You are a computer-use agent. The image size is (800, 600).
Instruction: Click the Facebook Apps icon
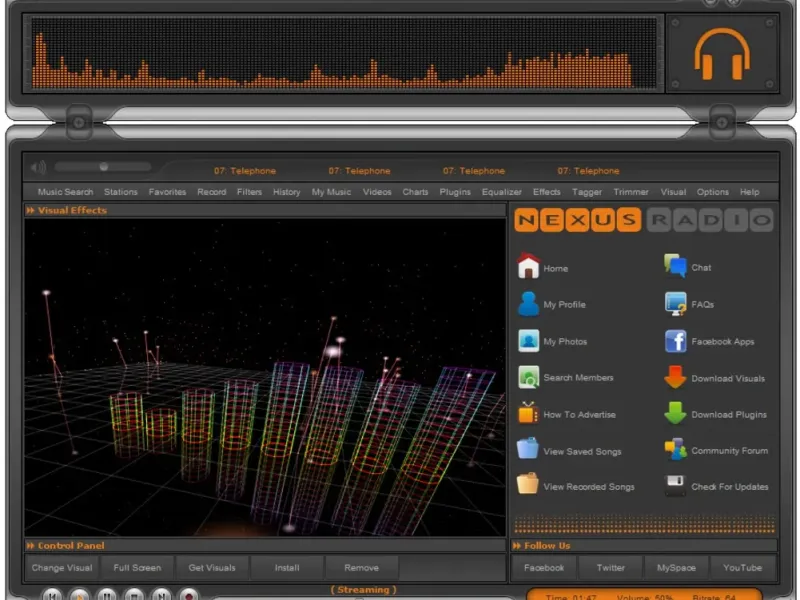pos(676,341)
